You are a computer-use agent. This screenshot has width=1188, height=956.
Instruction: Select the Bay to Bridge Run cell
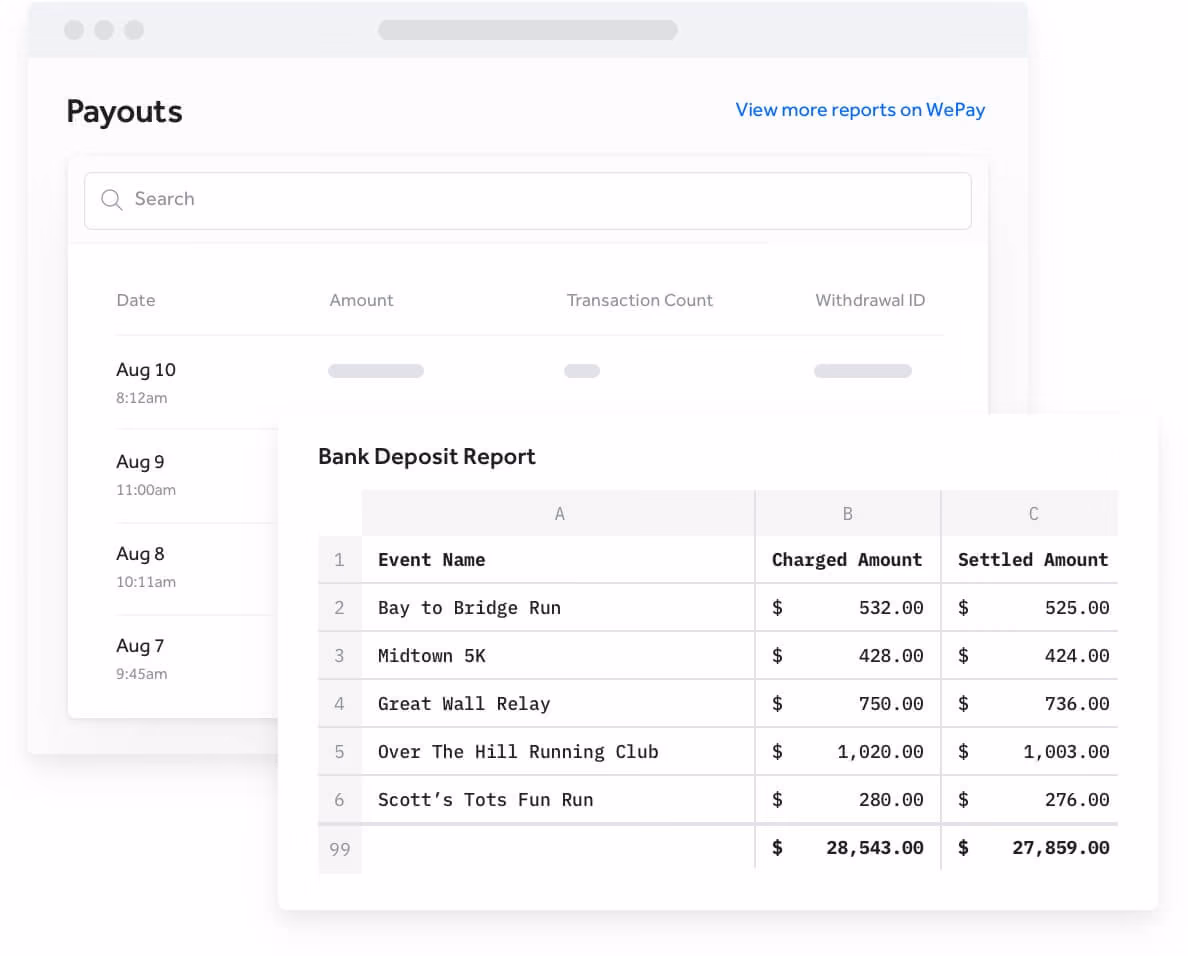(558, 608)
